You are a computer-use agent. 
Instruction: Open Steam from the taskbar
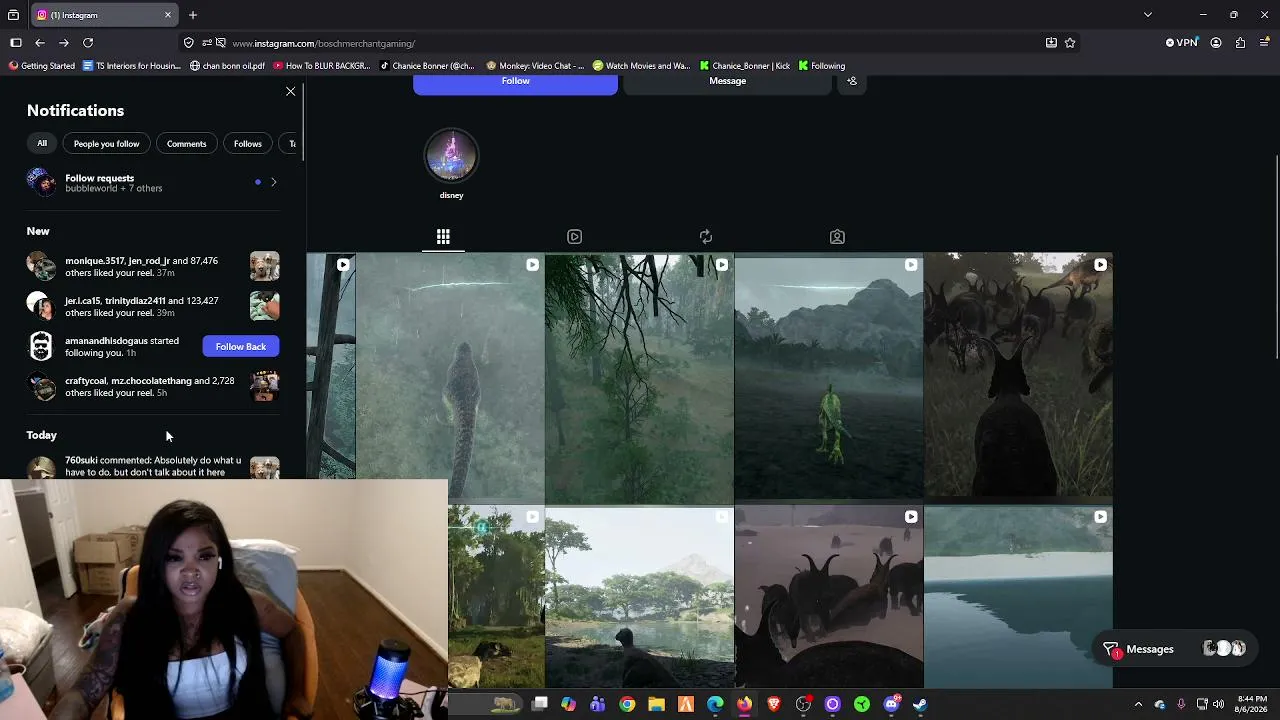920,705
